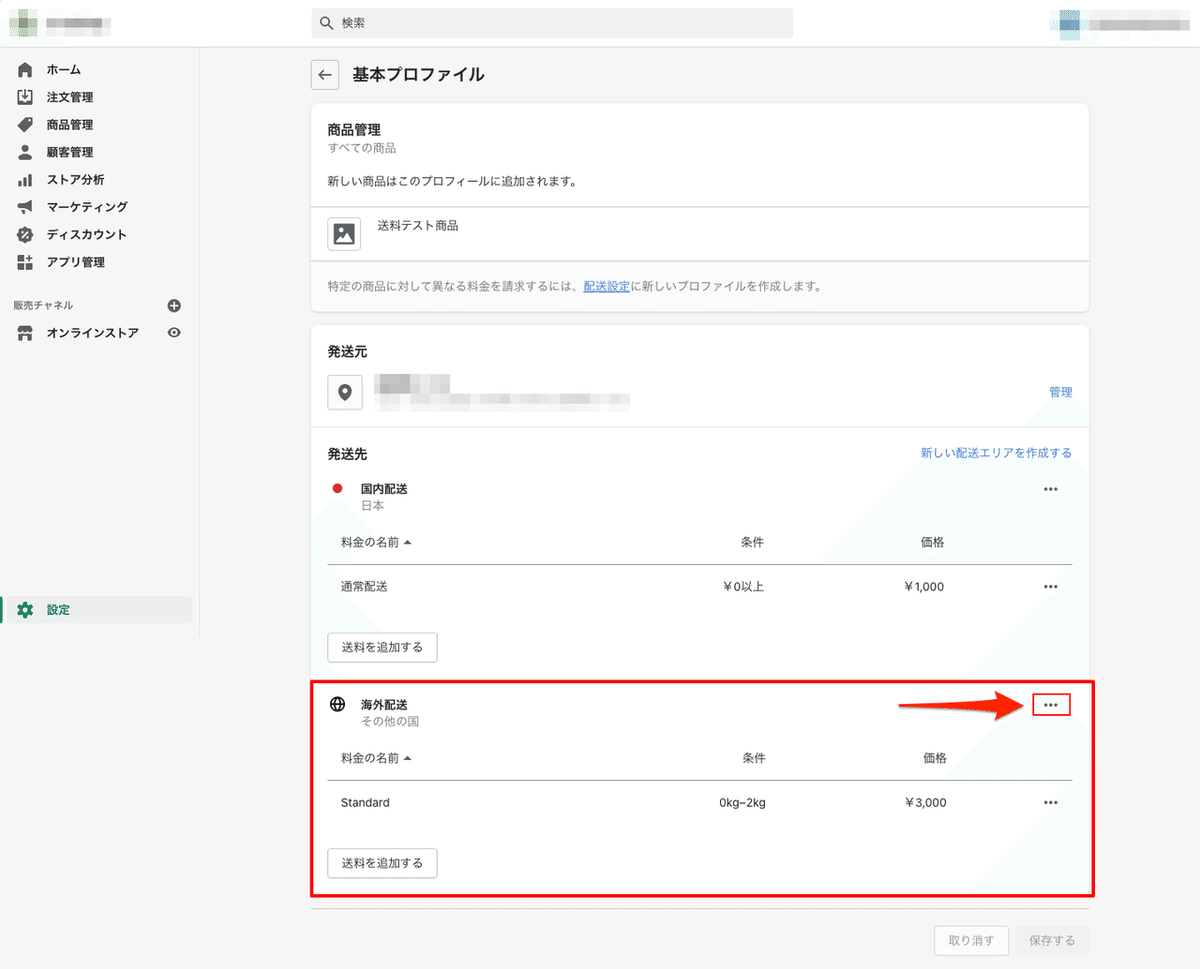Click 管理 link for 発送元
The width and height of the screenshot is (1200, 969).
[x=1060, y=392]
